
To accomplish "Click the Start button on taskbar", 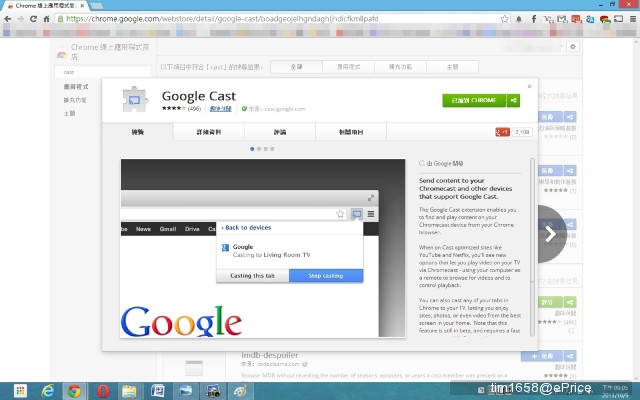I will point(20,391).
